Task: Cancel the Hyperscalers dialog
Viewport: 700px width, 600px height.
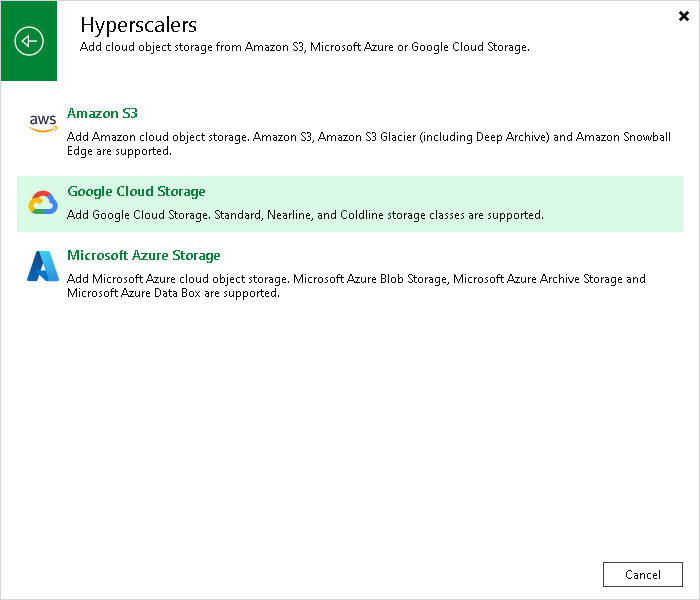Action: coord(642,575)
